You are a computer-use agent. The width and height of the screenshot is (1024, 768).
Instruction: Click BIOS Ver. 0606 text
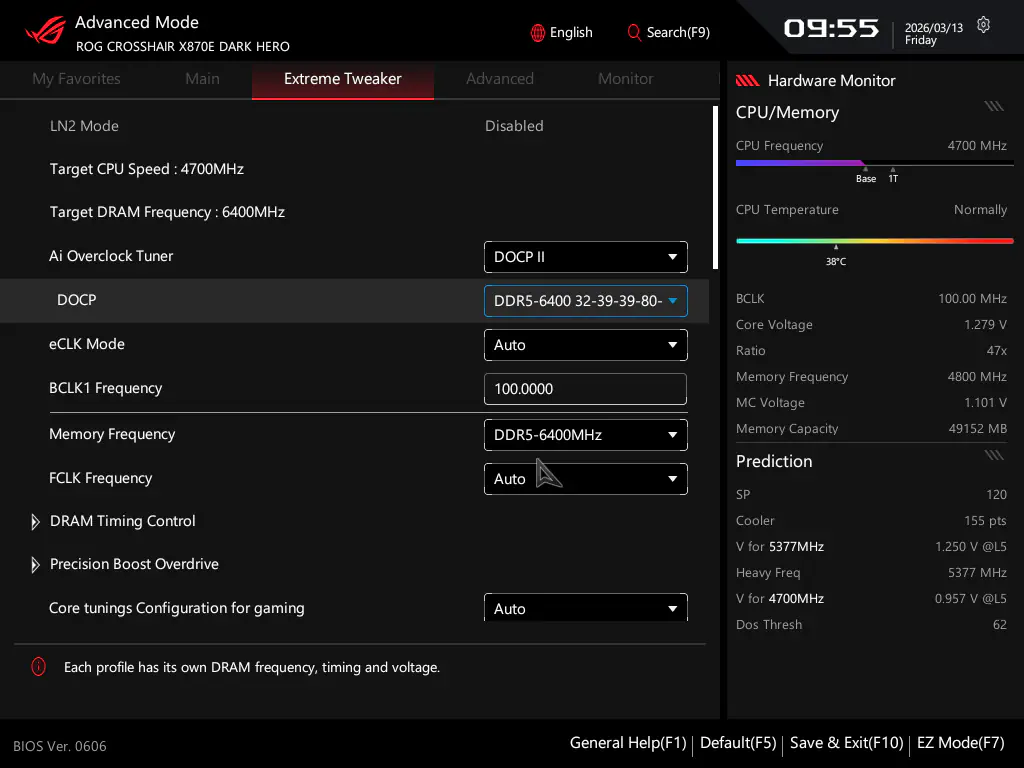coord(59,746)
